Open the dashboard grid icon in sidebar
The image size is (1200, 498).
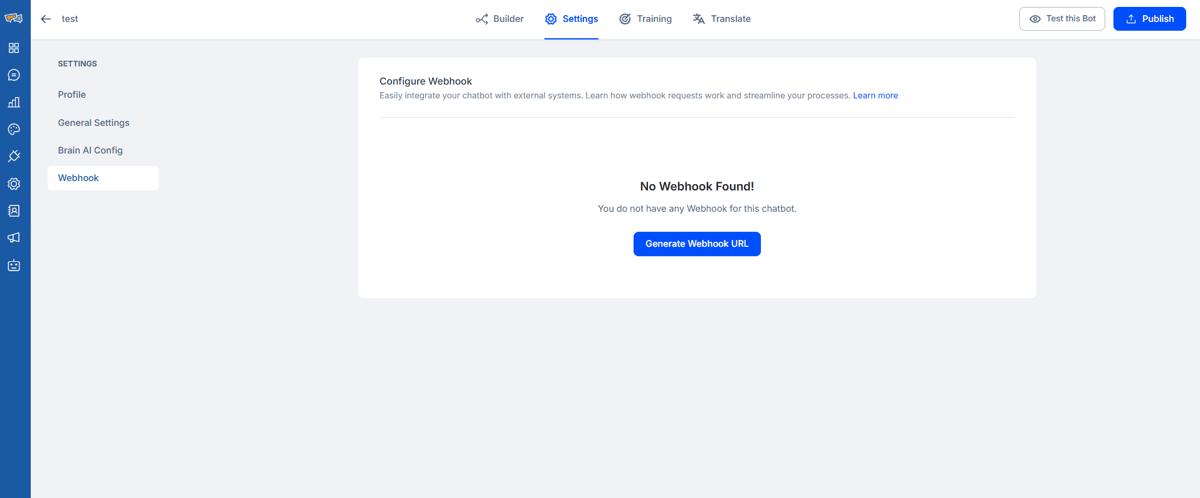tap(14, 48)
